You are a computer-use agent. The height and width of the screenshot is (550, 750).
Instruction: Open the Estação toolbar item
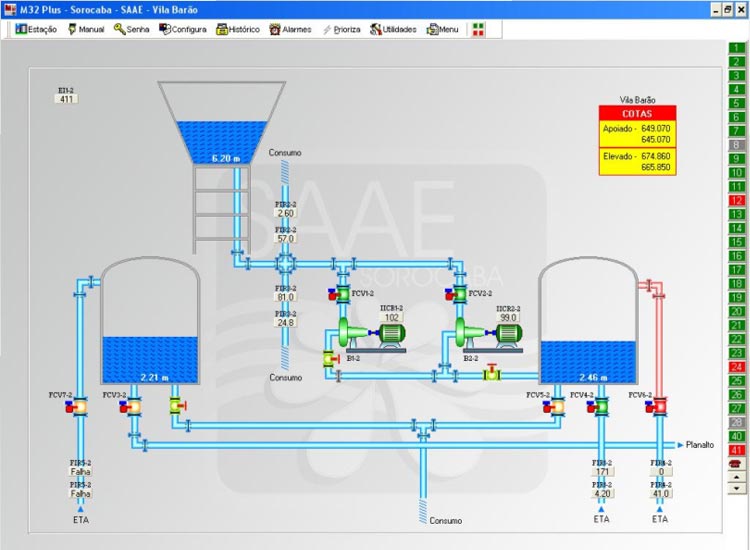tap(36, 30)
